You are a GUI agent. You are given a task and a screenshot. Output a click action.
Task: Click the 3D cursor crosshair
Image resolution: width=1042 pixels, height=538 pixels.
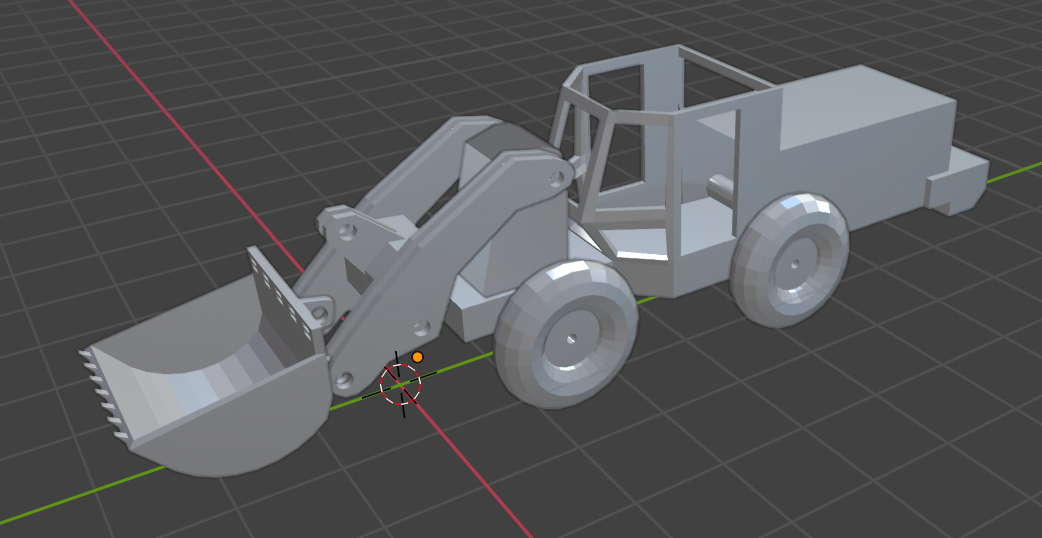click(x=401, y=384)
